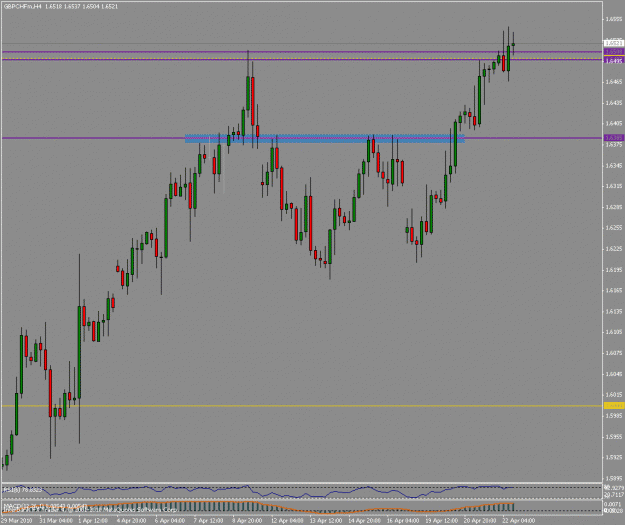Click the price scale label 1.6045
The width and height of the screenshot is (625, 525).
(614, 374)
